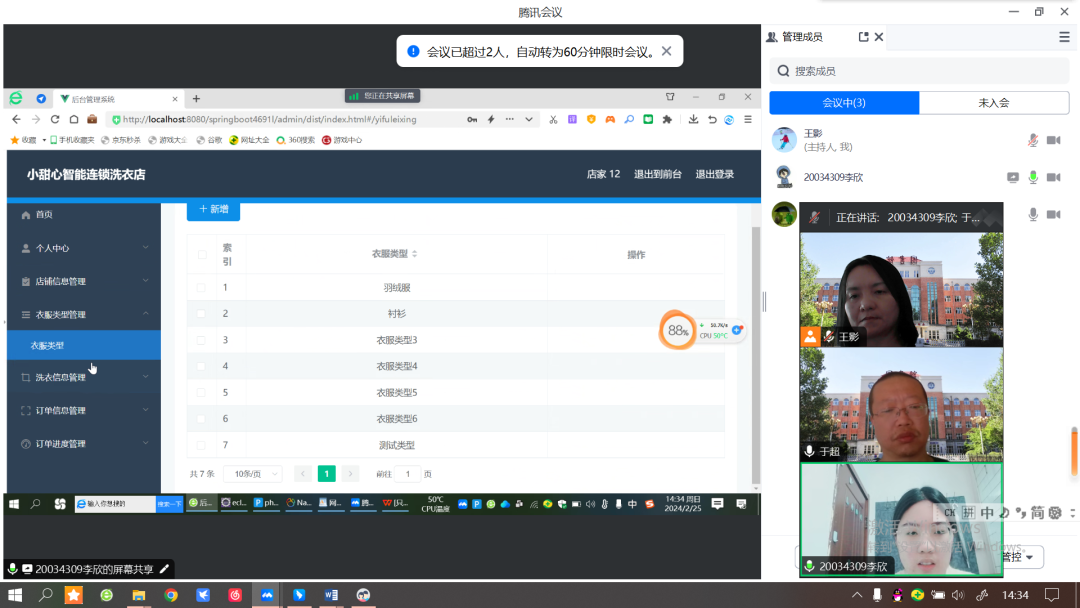Open the hamburger menu in the member panel

pos(1064,37)
